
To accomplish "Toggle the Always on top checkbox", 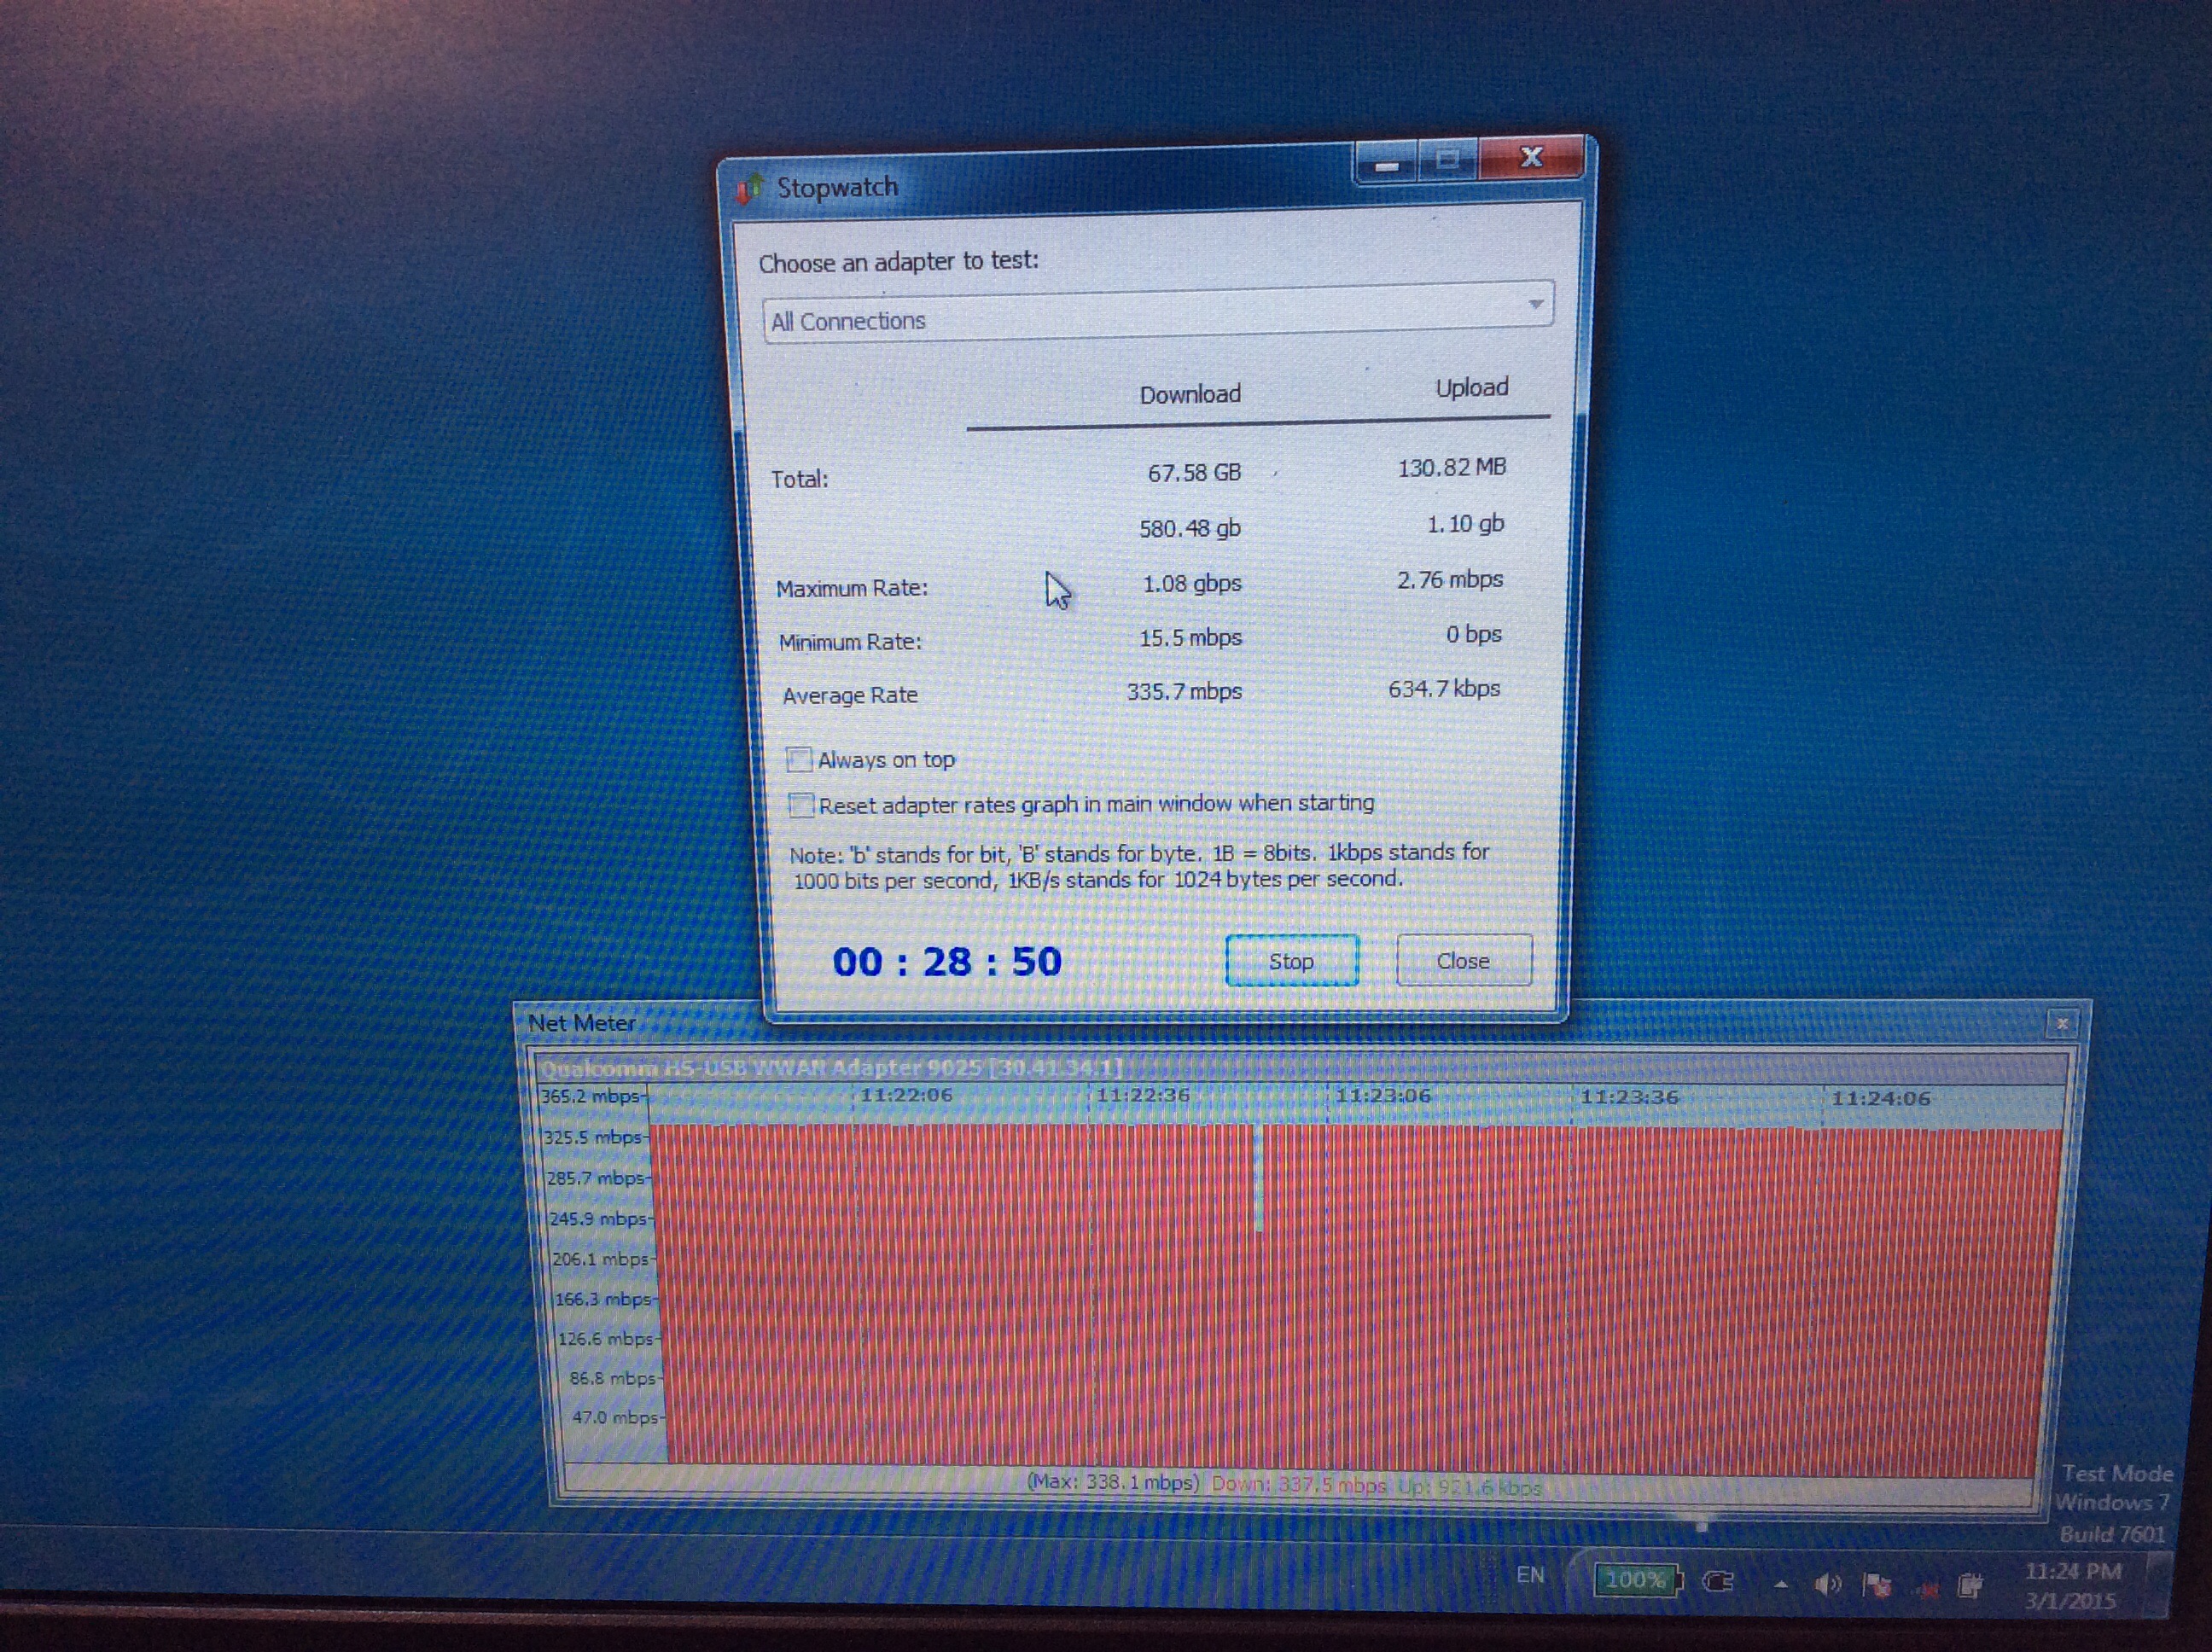I will 799,760.
